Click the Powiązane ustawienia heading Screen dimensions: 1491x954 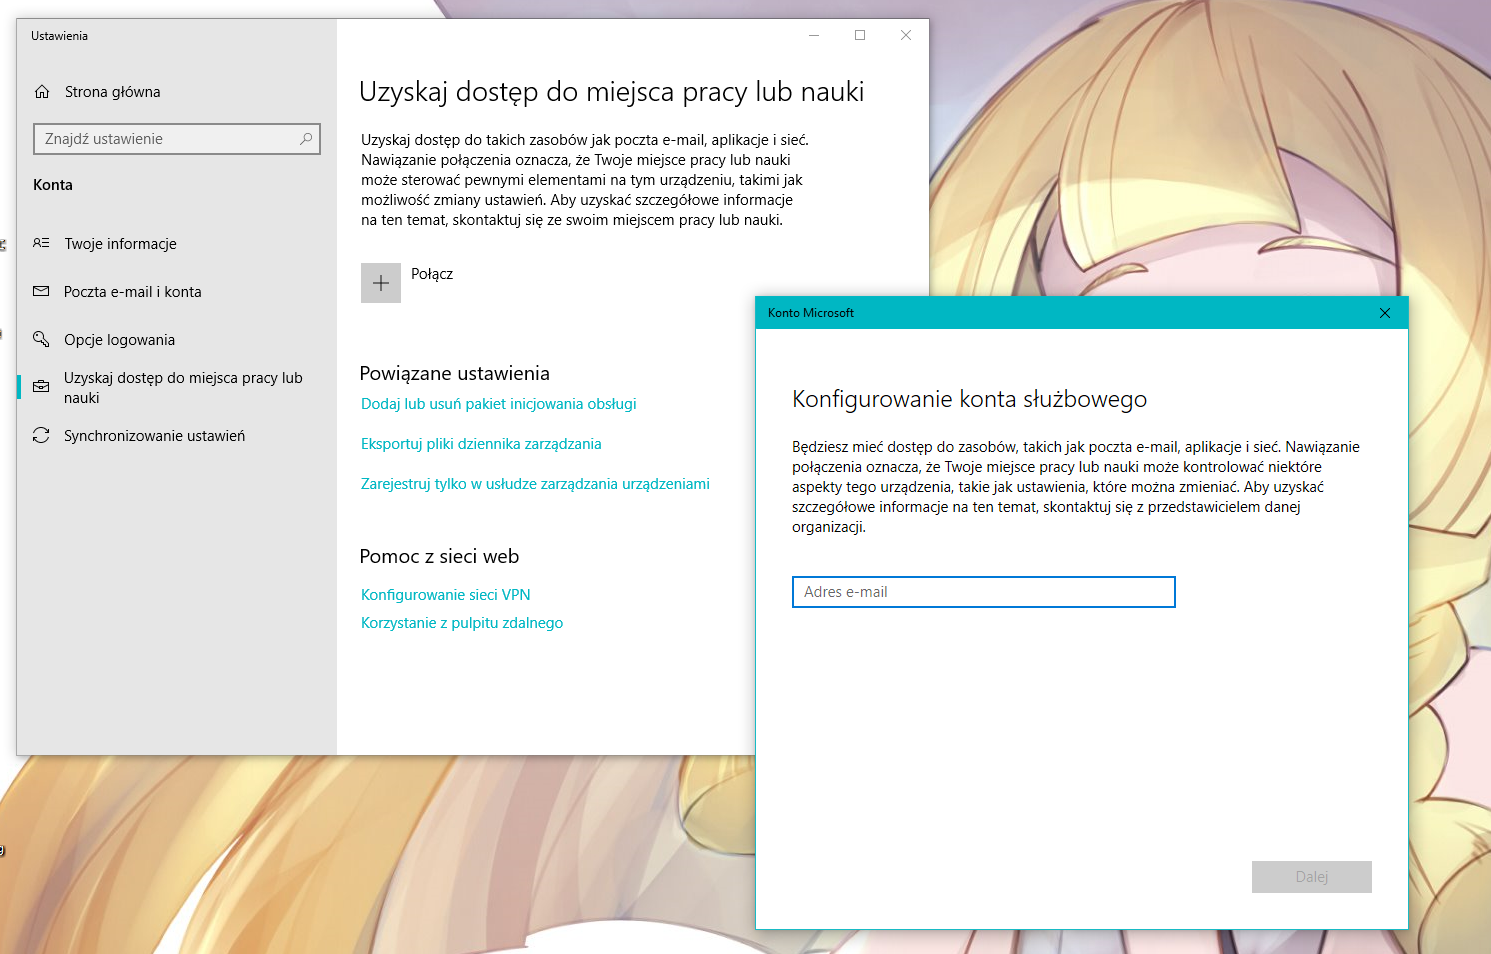(x=454, y=373)
